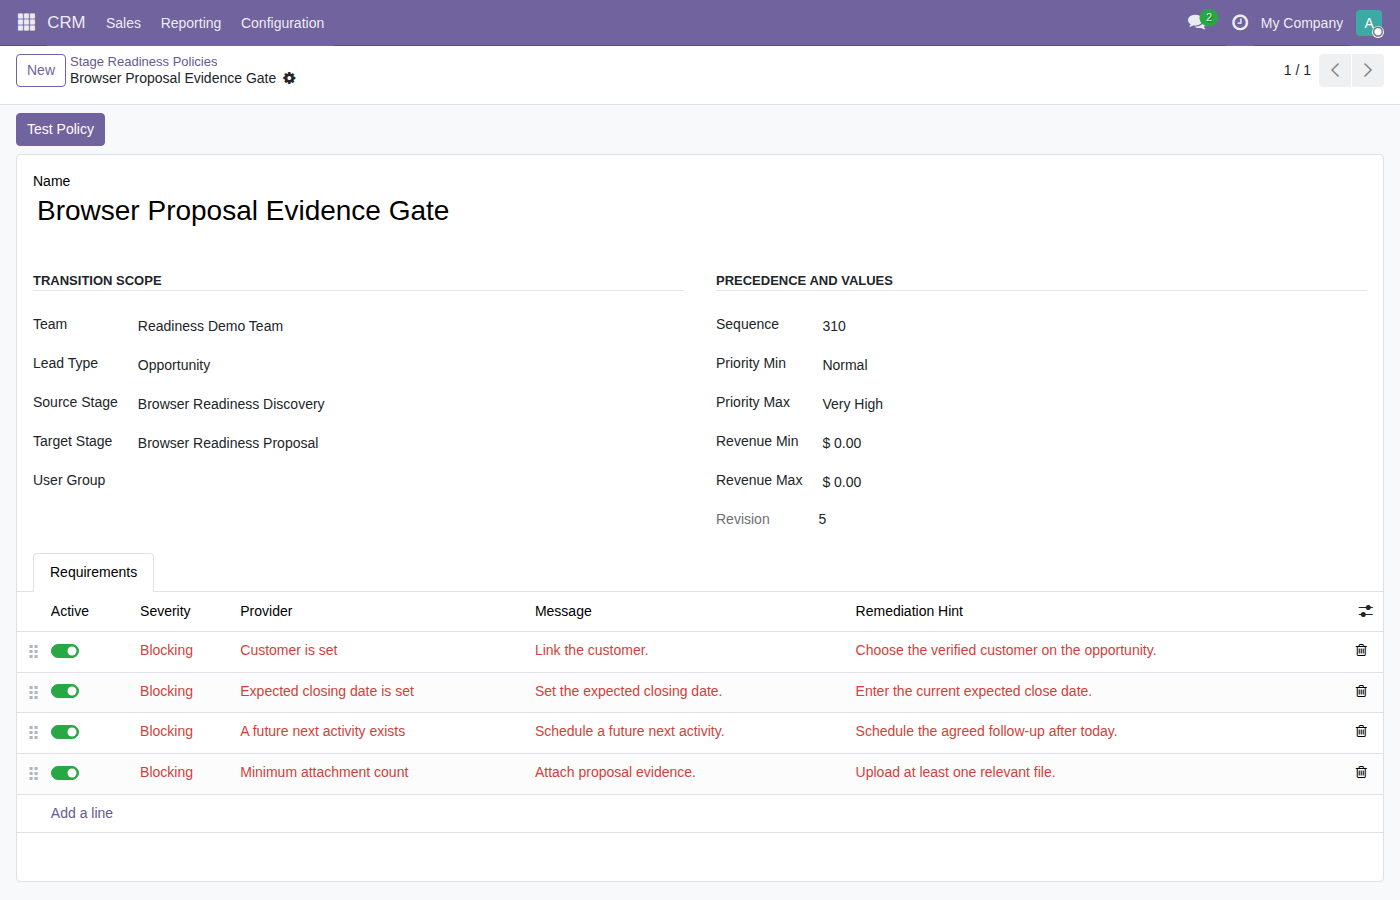
Task: Click Add a line link
Action: pos(82,813)
